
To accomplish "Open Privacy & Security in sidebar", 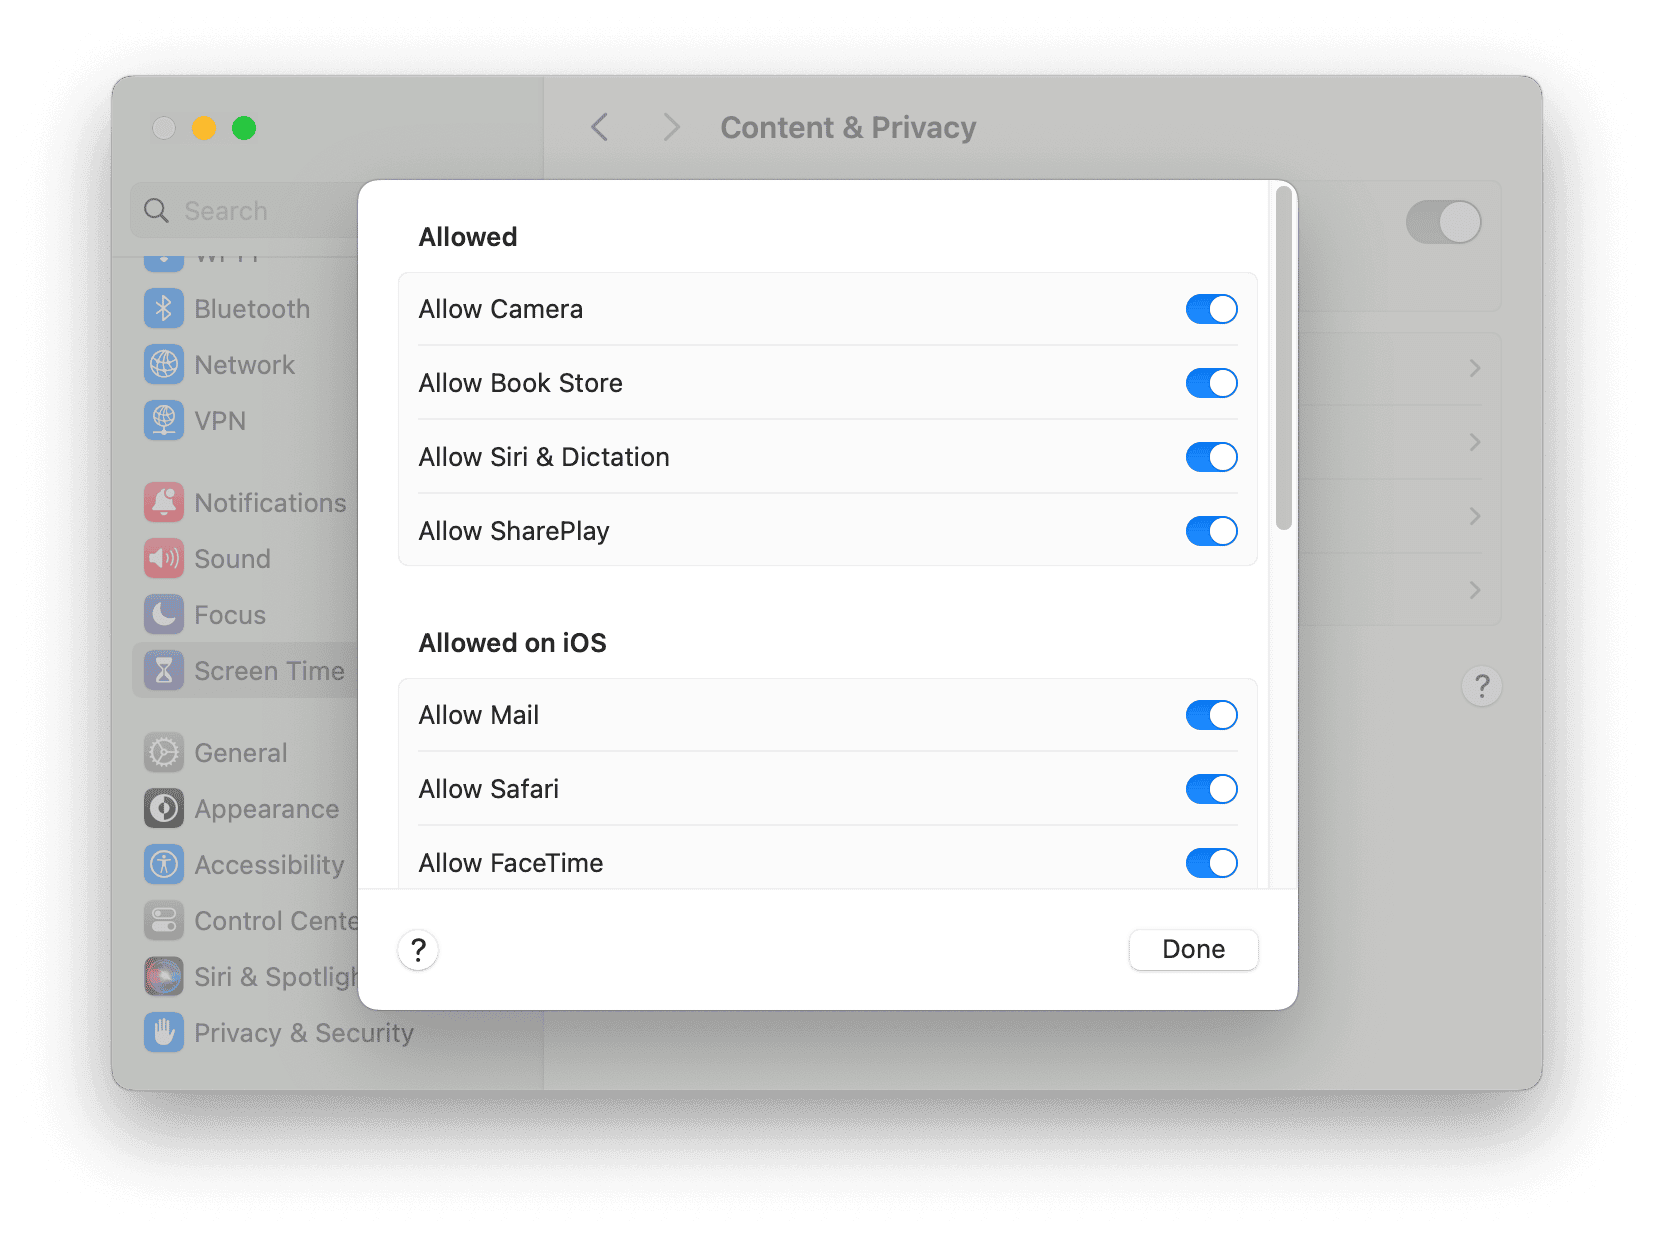I will coord(304,1033).
